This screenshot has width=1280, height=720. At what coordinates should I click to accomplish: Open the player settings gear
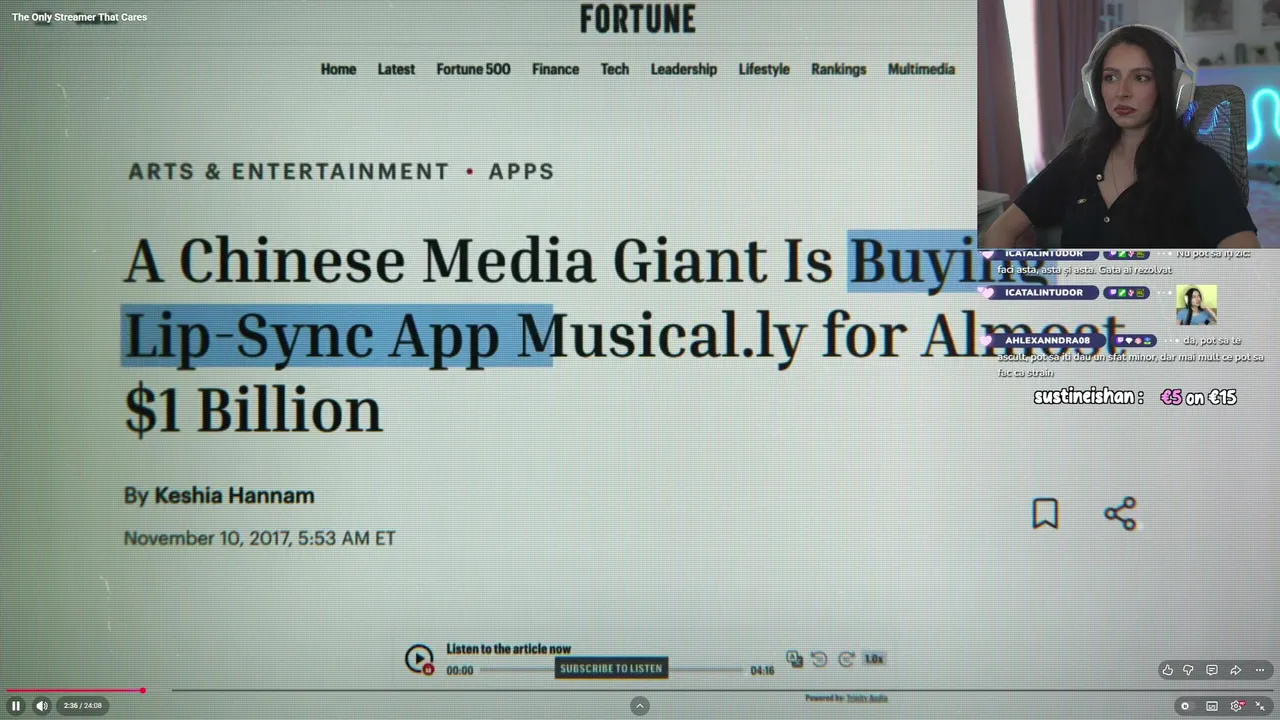1237,706
